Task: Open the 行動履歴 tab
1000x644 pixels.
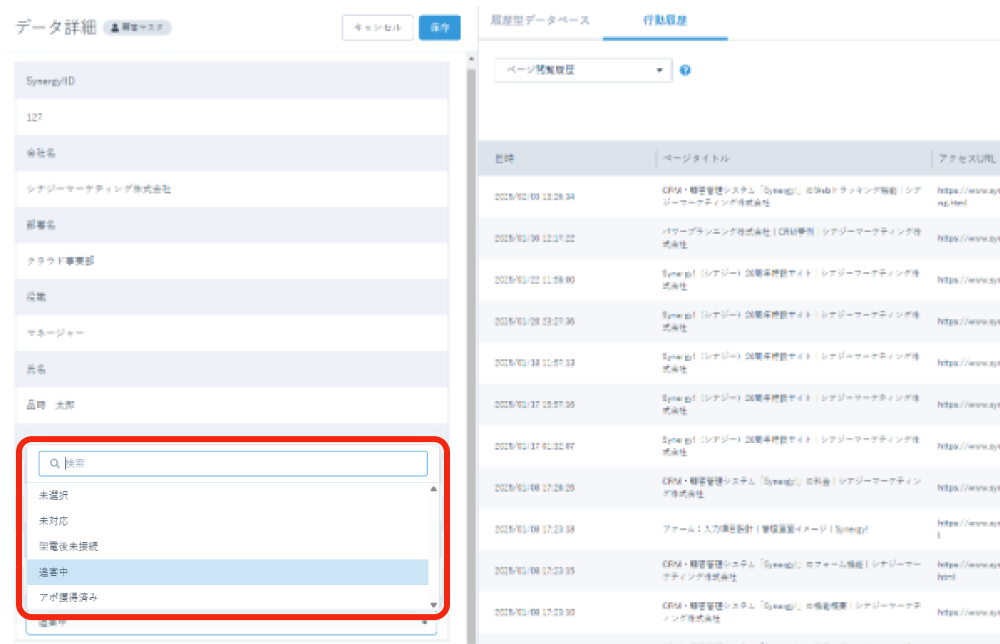Action: [664, 20]
